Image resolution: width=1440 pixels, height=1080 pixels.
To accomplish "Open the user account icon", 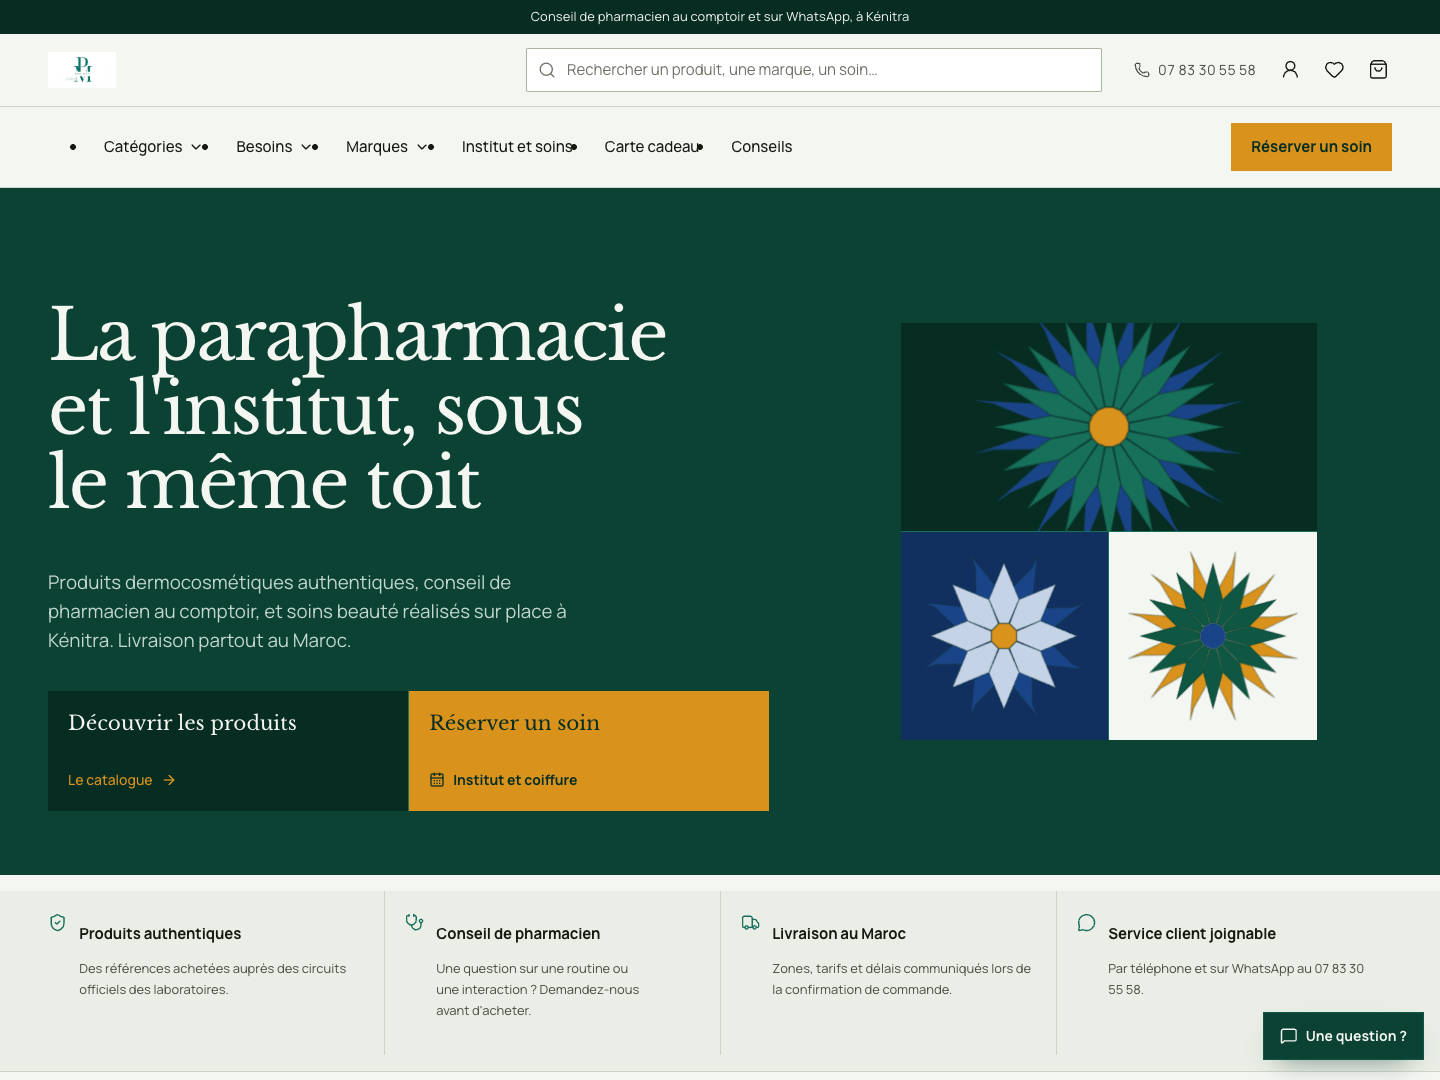I will 1290,70.
